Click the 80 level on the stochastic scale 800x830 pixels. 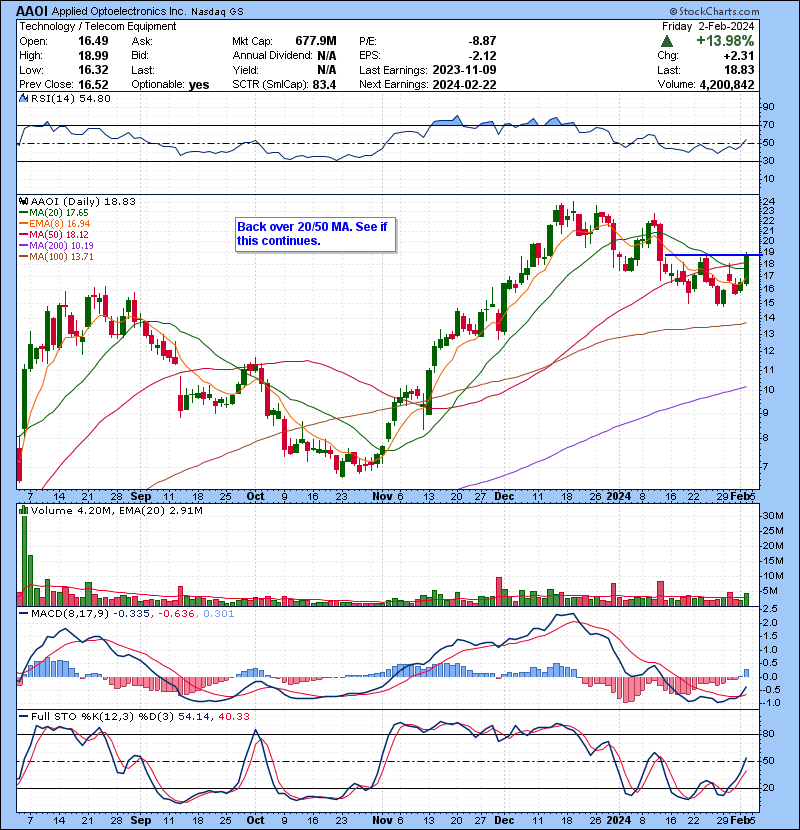click(768, 734)
